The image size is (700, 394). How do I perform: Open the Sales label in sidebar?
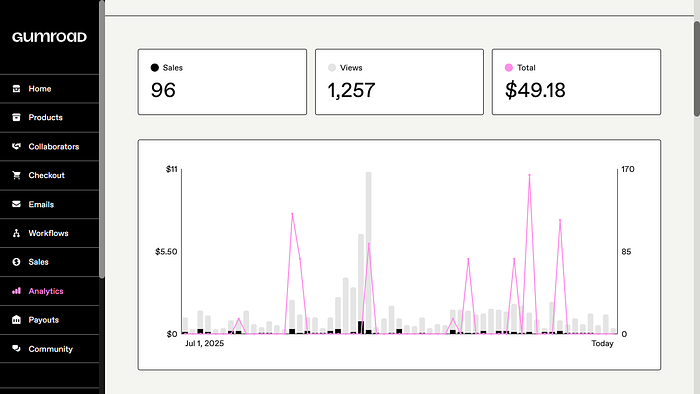[38, 262]
